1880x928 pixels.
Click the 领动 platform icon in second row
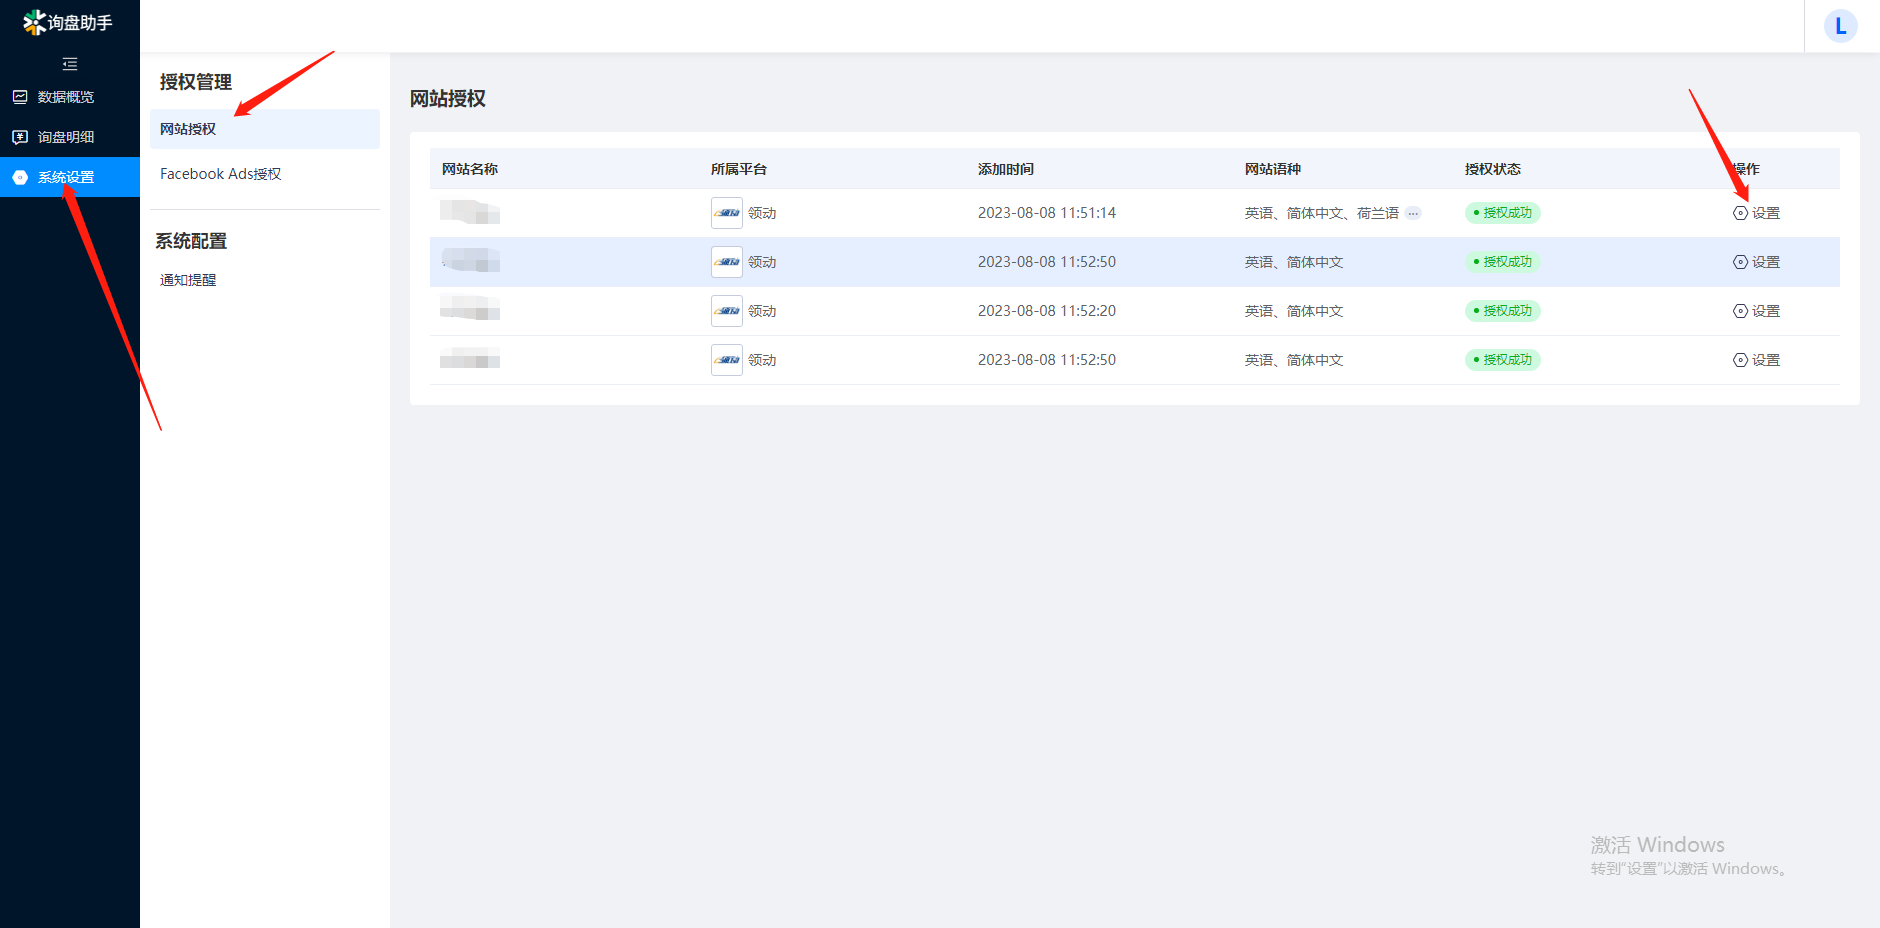727,262
